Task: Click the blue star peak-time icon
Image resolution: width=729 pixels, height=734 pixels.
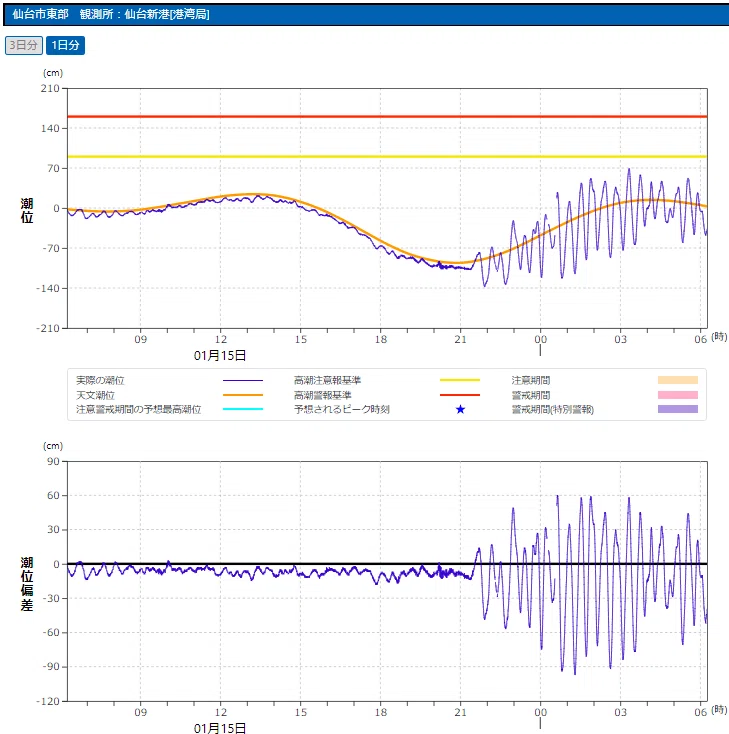Action: tap(460, 410)
